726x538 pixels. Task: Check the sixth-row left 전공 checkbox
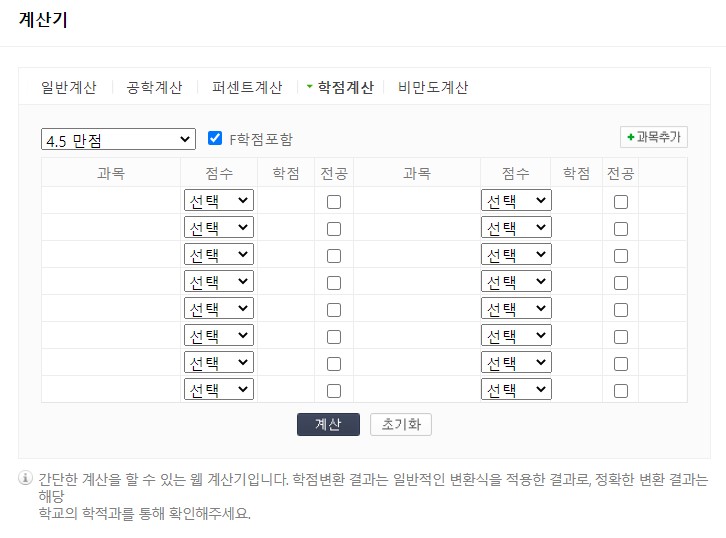[334, 337]
